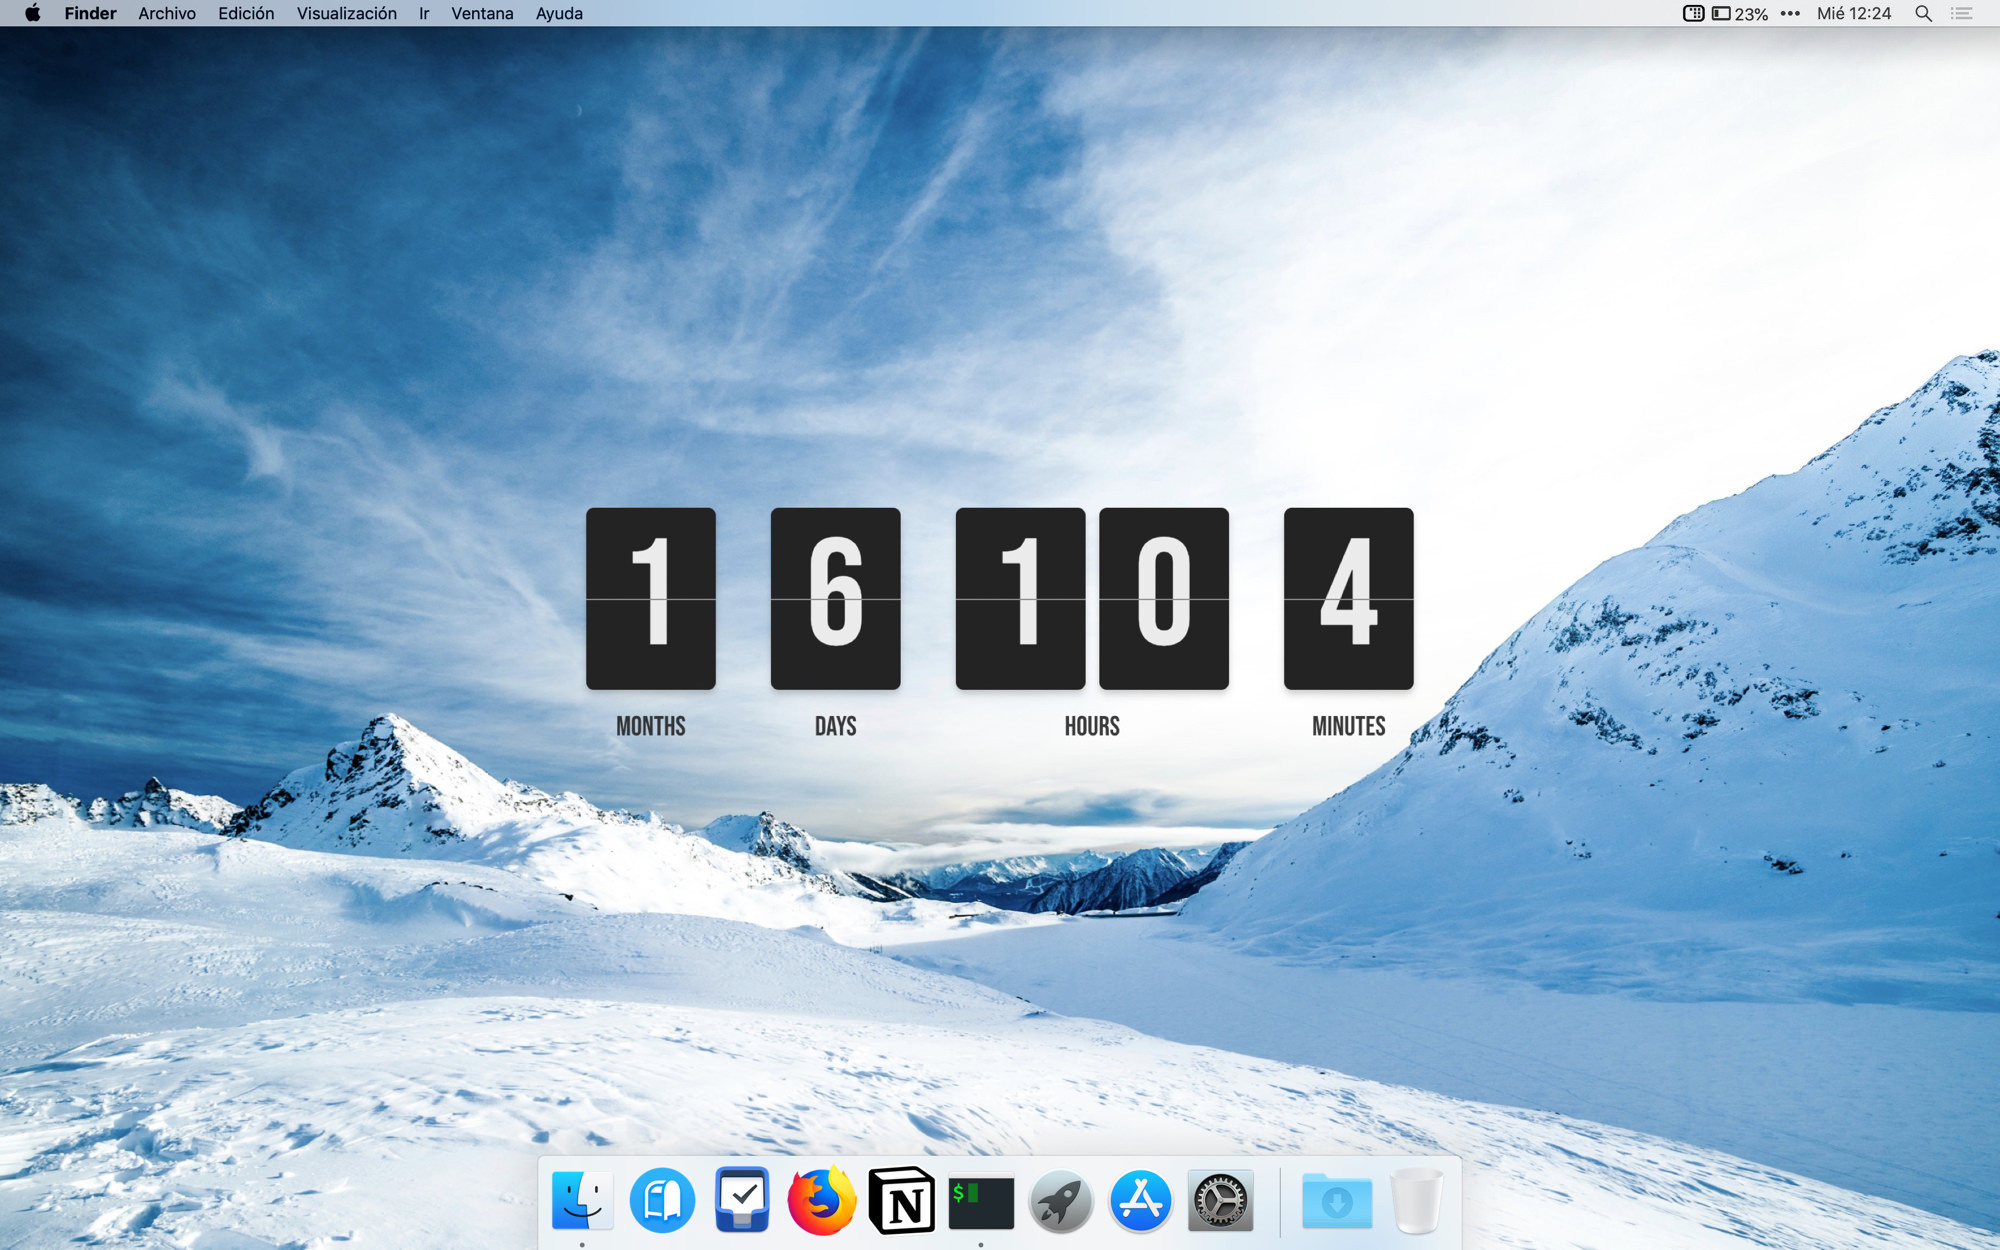
Task: Open Finder from the dock
Action: pos(582,1200)
